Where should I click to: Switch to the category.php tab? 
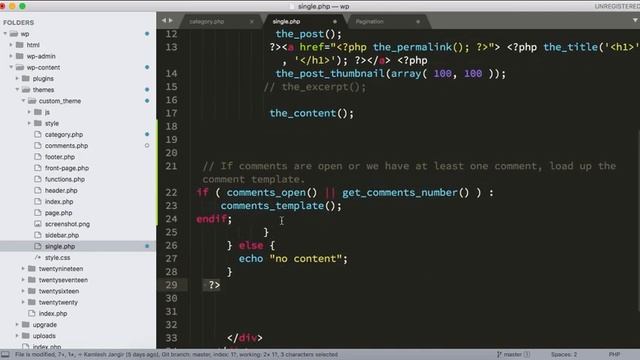coord(207,21)
